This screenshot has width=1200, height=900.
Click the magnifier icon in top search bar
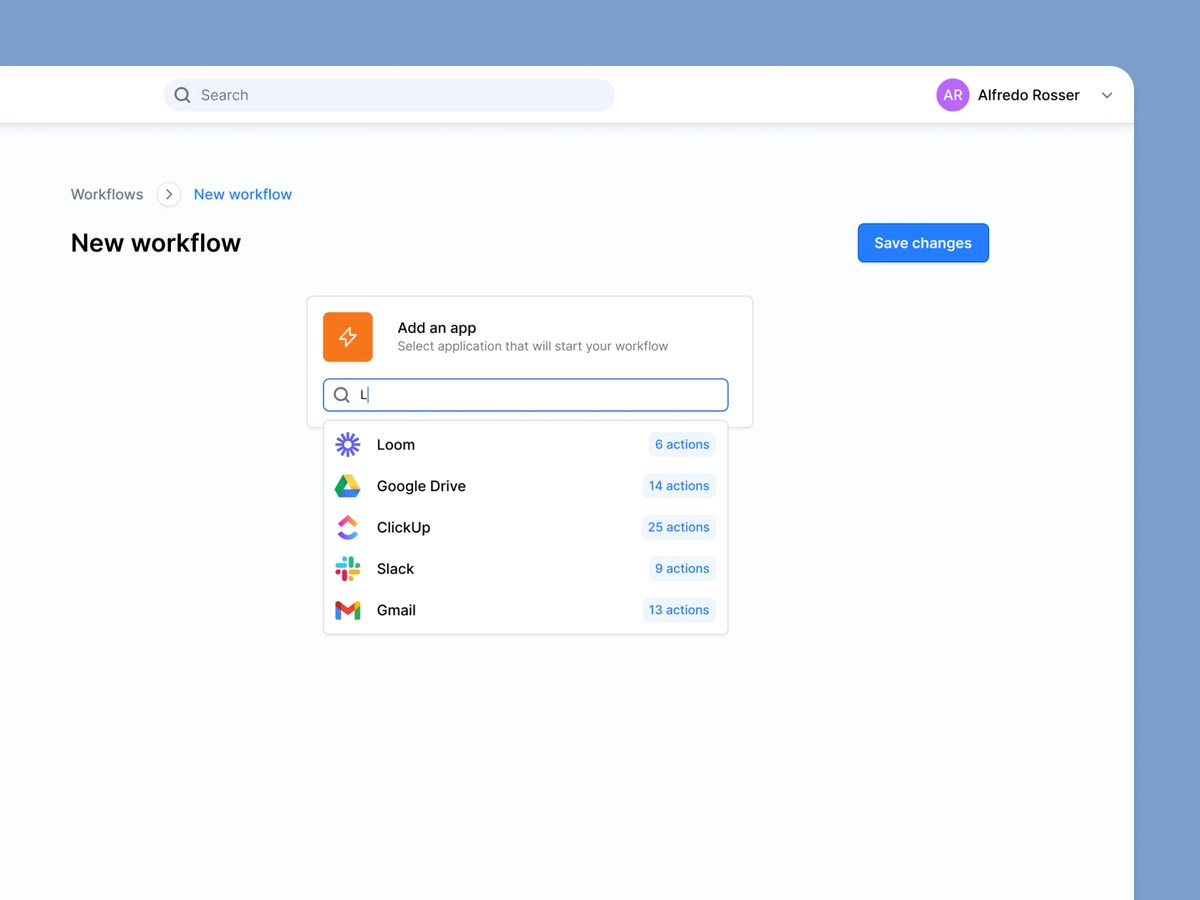182,95
